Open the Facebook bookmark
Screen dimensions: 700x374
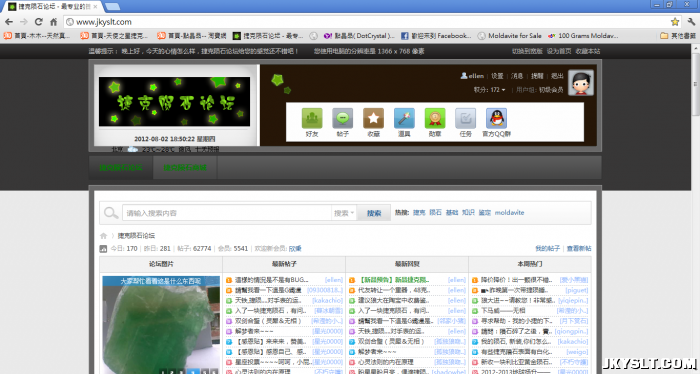pos(436,36)
